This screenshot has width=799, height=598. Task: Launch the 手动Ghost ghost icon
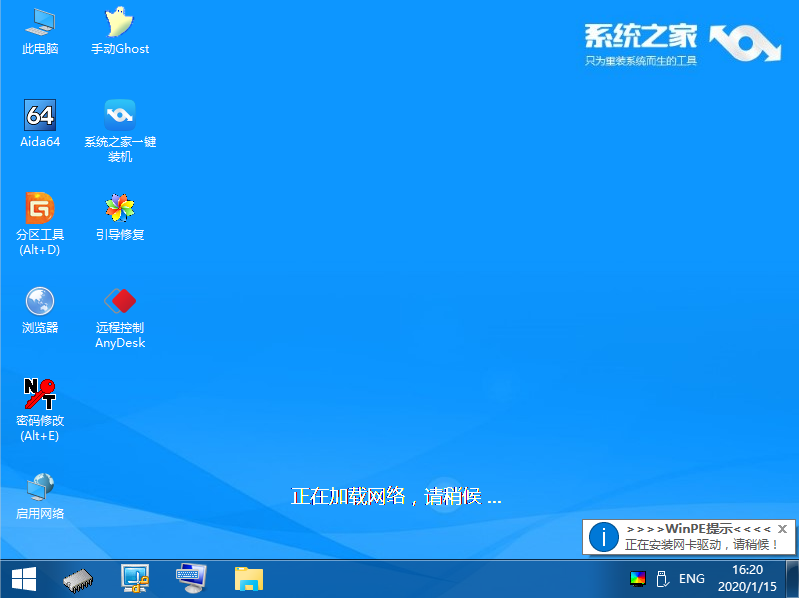[x=120, y=31]
